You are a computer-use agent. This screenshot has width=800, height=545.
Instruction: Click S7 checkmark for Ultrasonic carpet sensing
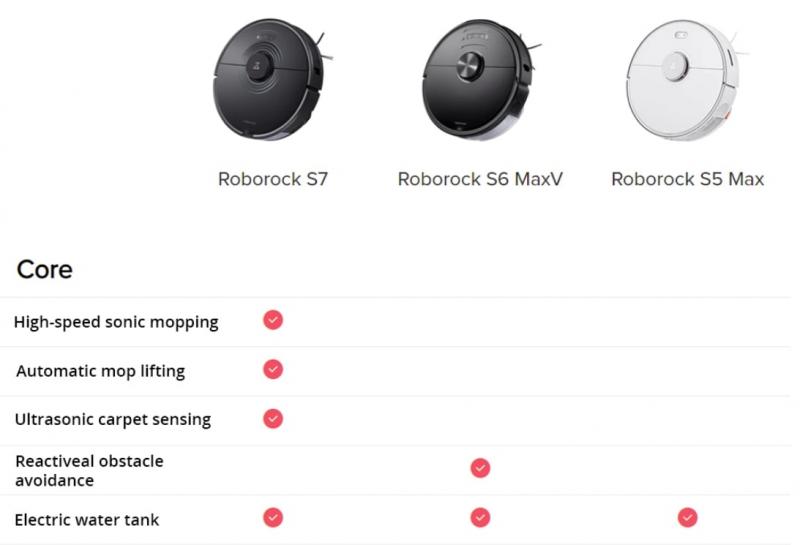click(273, 418)
